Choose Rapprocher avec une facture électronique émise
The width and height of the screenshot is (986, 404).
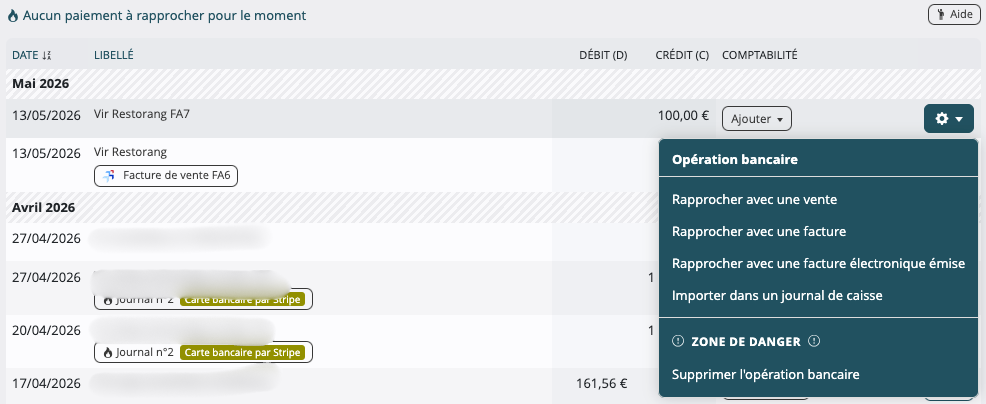coord(818,263)
